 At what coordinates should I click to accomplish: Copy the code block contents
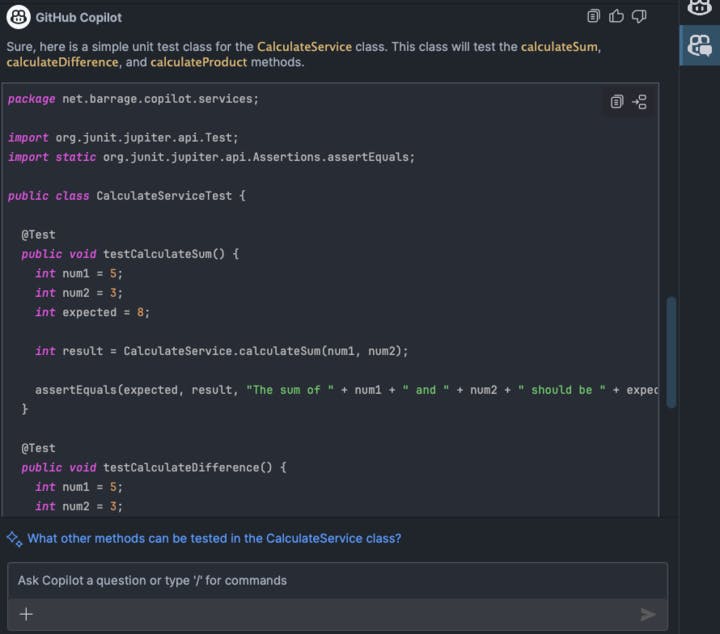[x=617, y=101]
